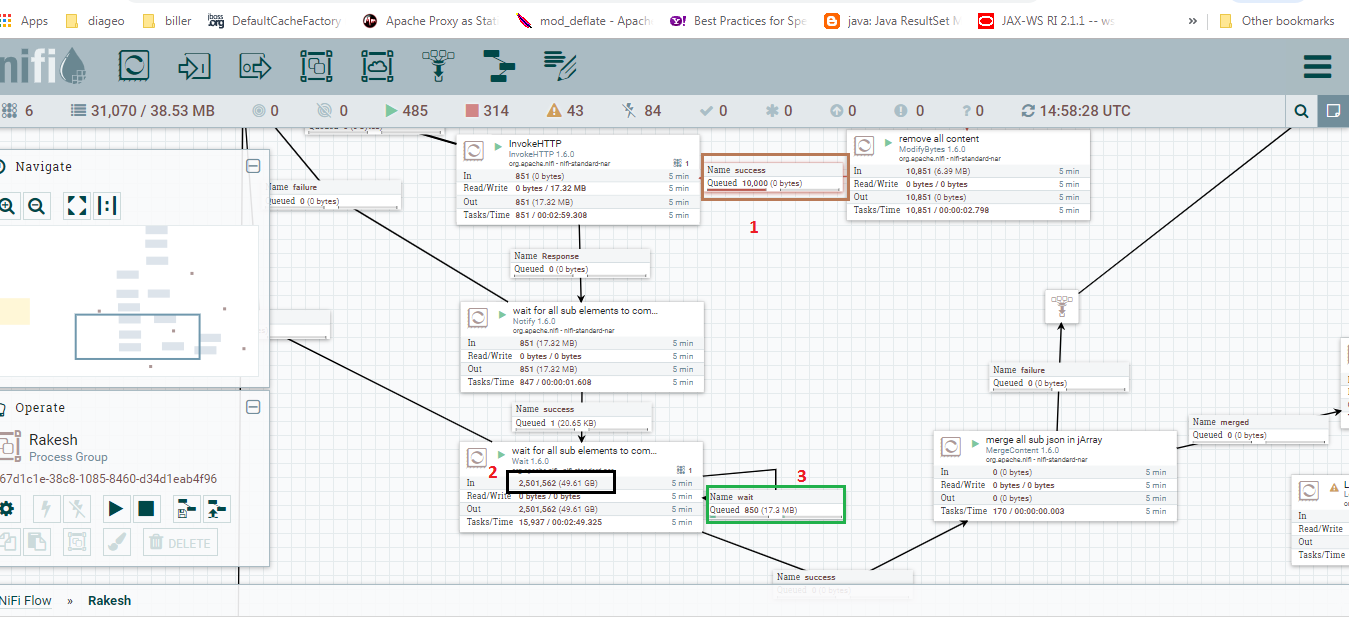Zoom in using Navigate panel
This screenshot has height=624, width=1352.
point(7,206)
